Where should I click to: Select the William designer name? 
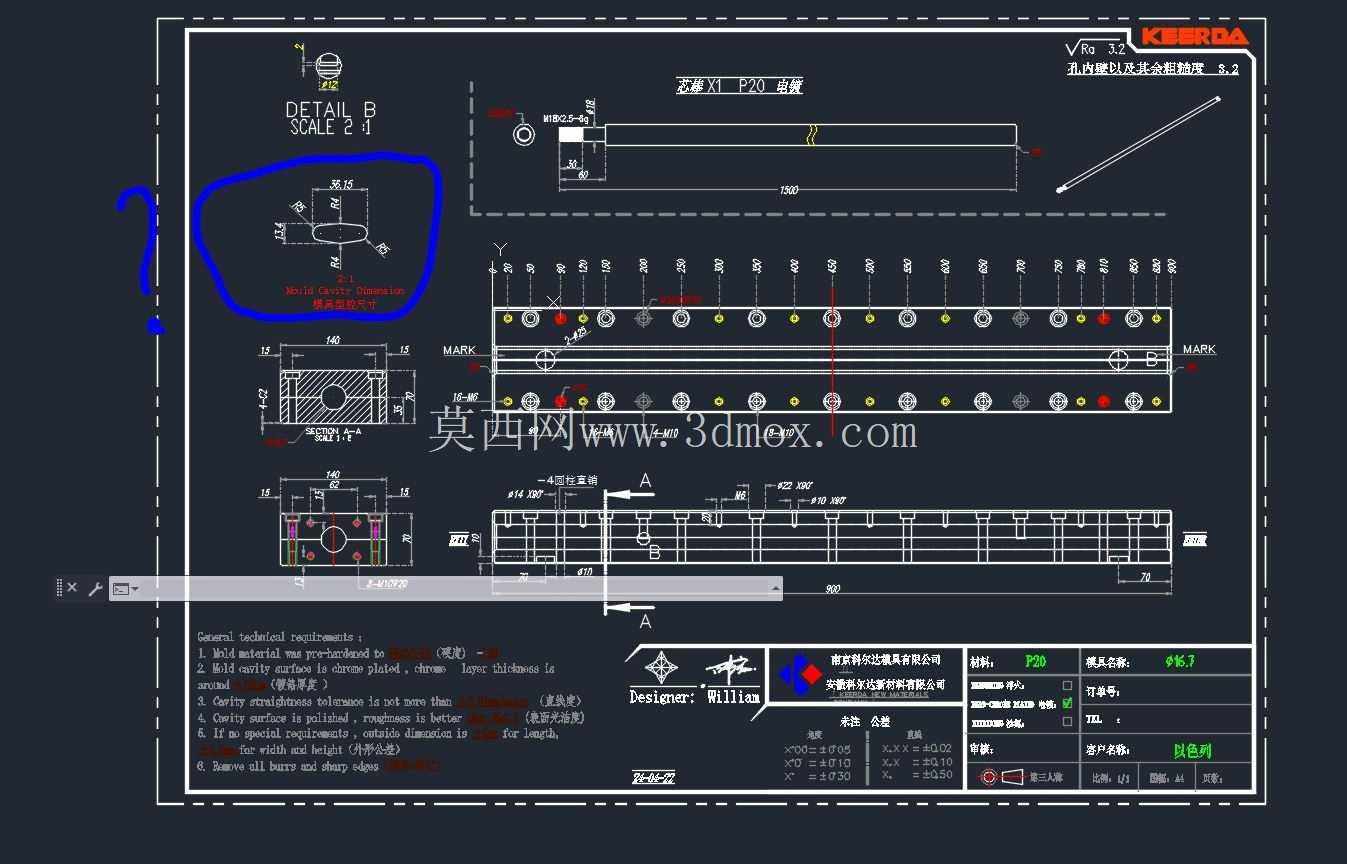pyautogui.click(x=733, y=697)
